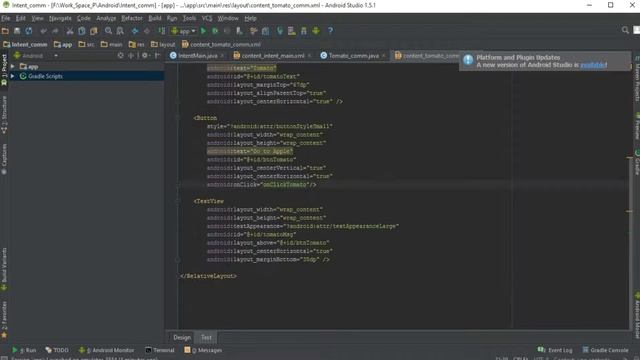Click the Open folder toolbar icon
This screenshot has width=640, height=360.
5,31
